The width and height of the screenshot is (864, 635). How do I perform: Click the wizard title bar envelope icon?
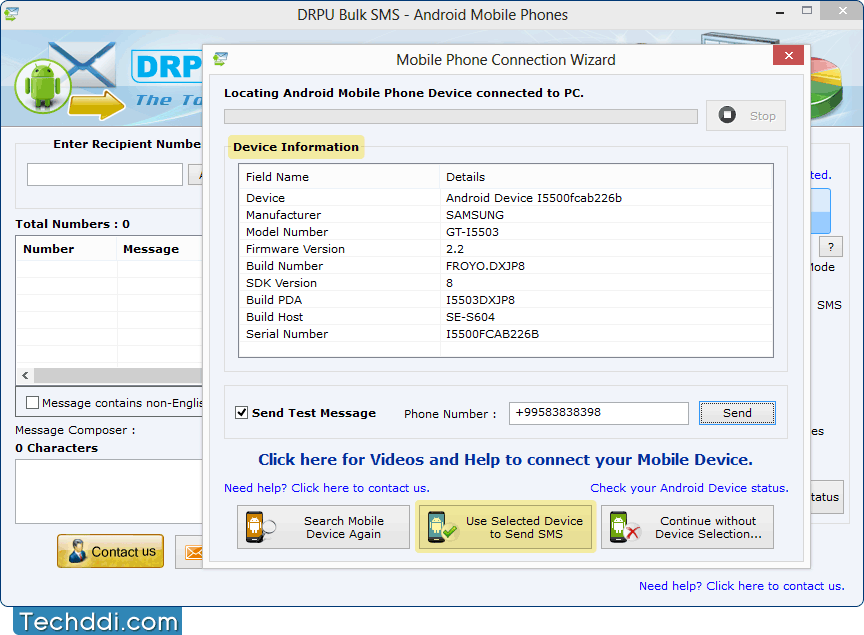coord(220,58)
